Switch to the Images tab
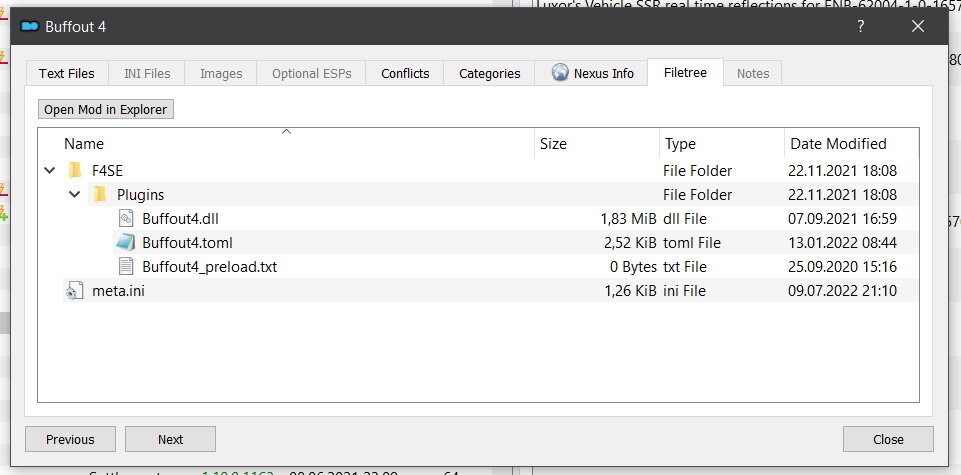 tap(221, 74)
